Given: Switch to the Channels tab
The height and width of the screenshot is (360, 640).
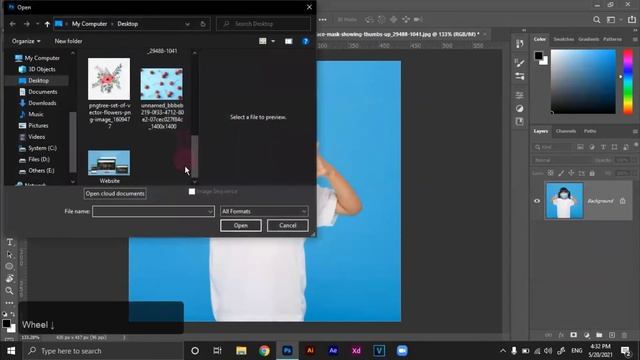Looking at the screenshot, I should click(566, 131).
